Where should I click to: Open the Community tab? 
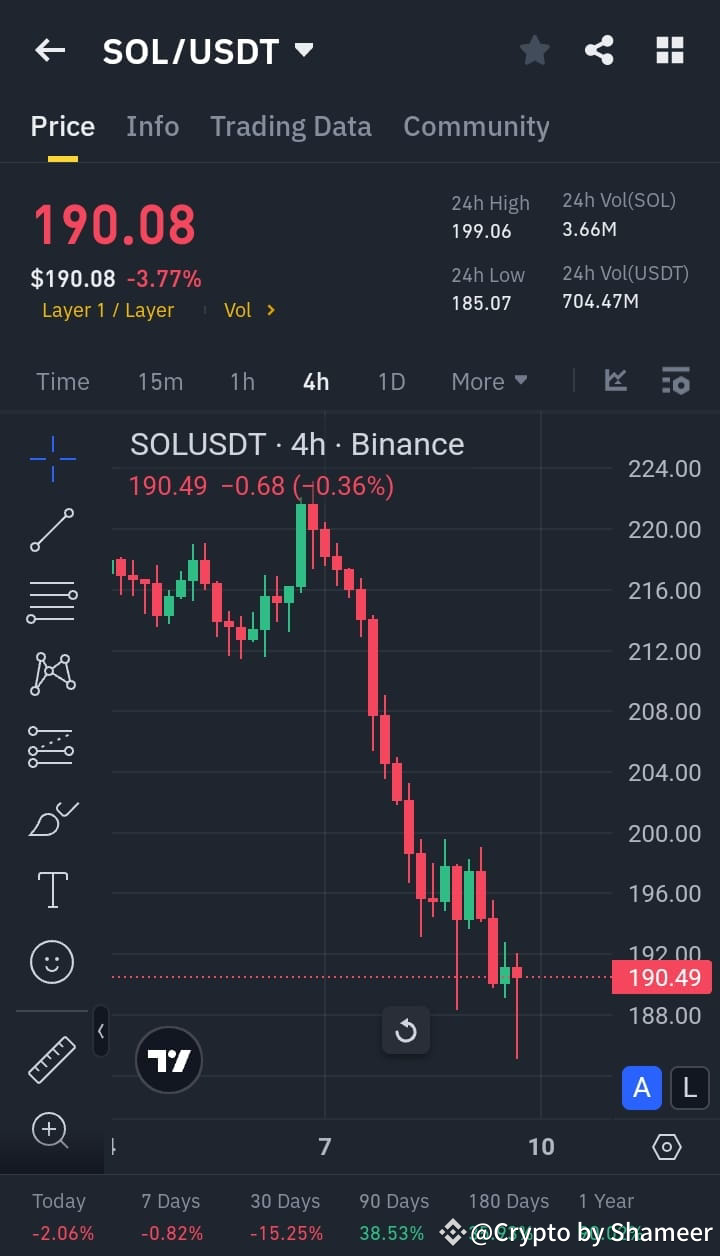476,126
